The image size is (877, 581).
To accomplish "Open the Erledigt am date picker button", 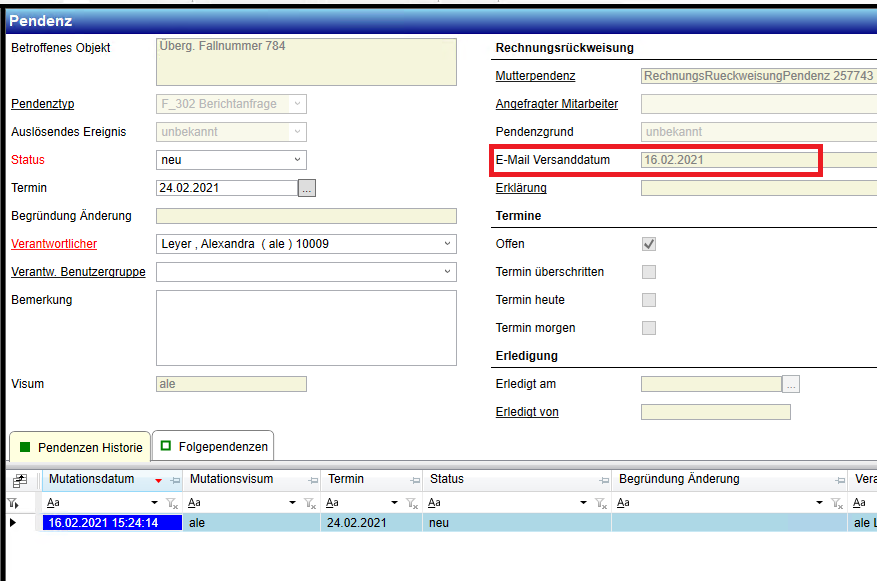I will 791,384.
